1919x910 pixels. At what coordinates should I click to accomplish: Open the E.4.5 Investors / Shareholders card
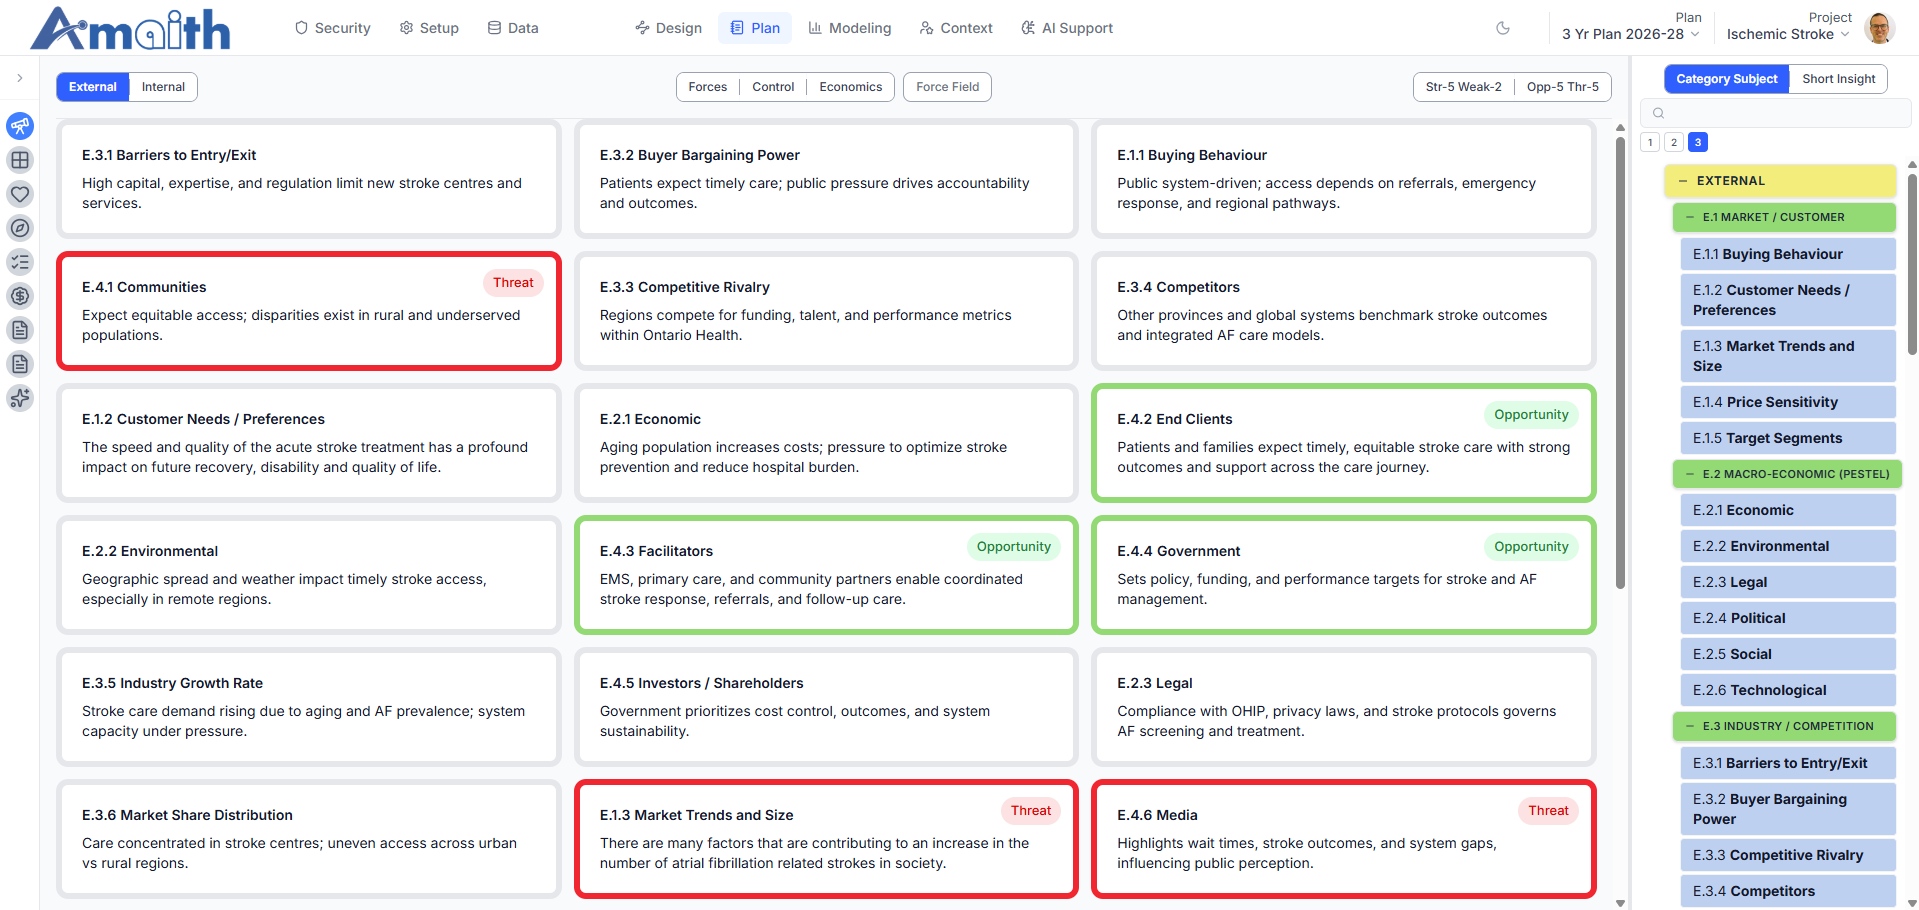tap(826, 707)
